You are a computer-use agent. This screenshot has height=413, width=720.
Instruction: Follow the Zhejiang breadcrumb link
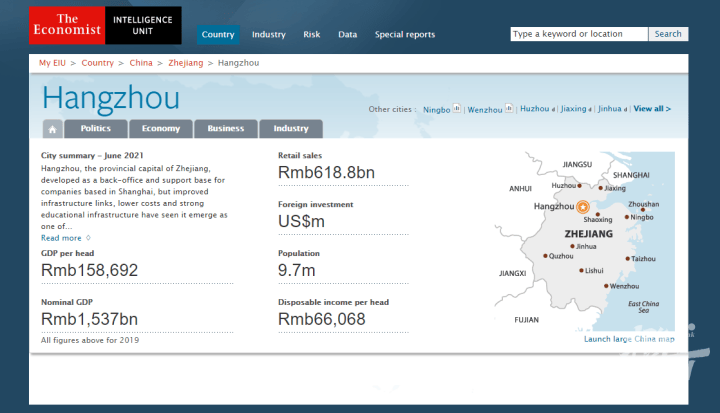pos(186,63)
